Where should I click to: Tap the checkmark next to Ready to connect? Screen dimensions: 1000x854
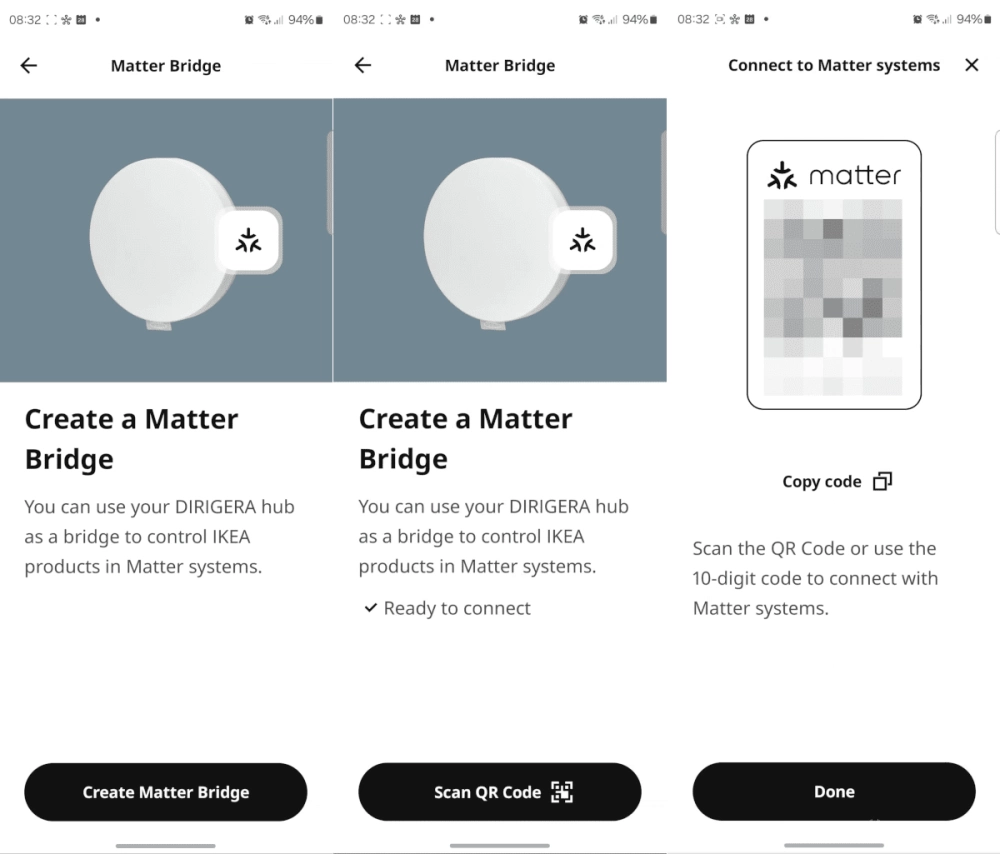coord(370,608)
